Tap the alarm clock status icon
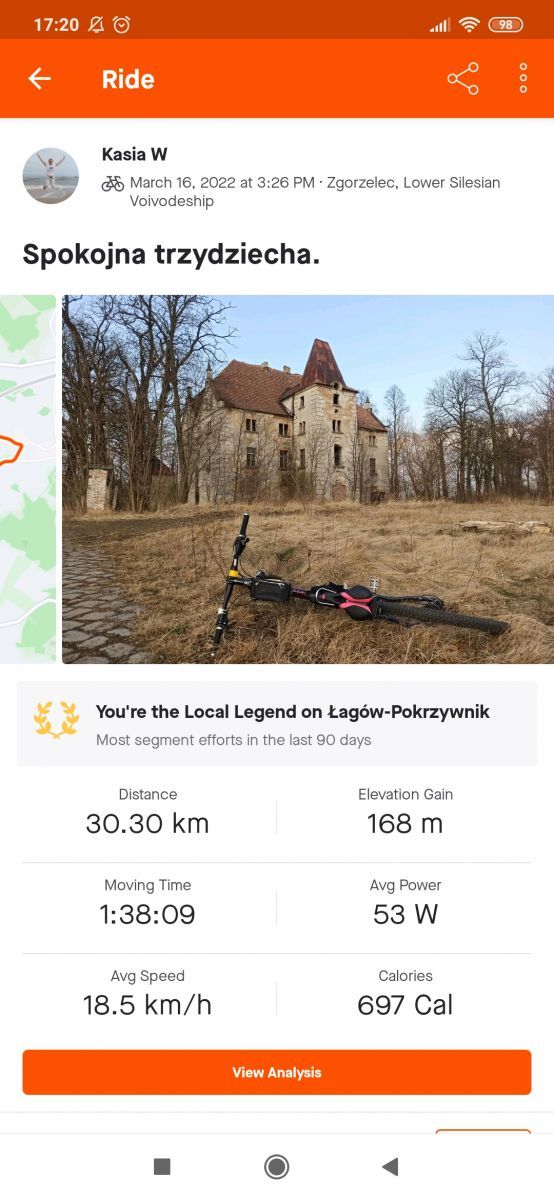This screenshot has height=1200, width=554. (x=121, y=24)
